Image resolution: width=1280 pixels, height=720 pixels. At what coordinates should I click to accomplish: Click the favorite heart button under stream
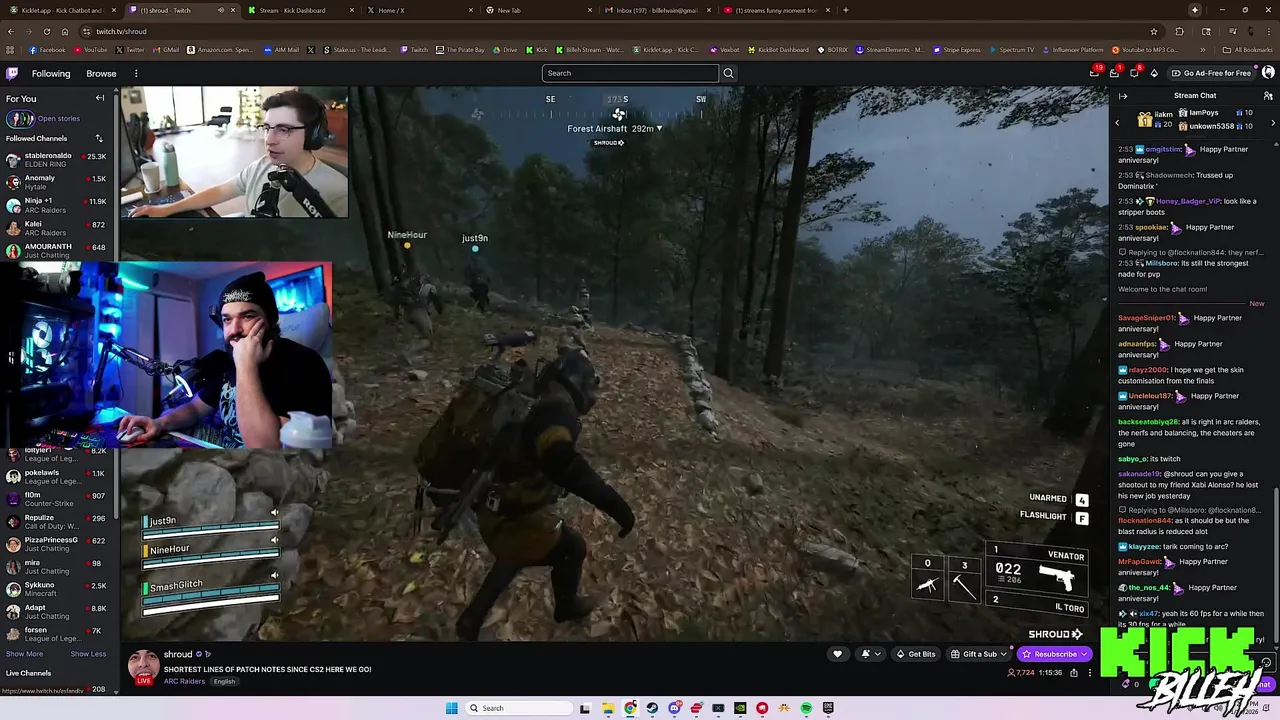pos(837,654)
